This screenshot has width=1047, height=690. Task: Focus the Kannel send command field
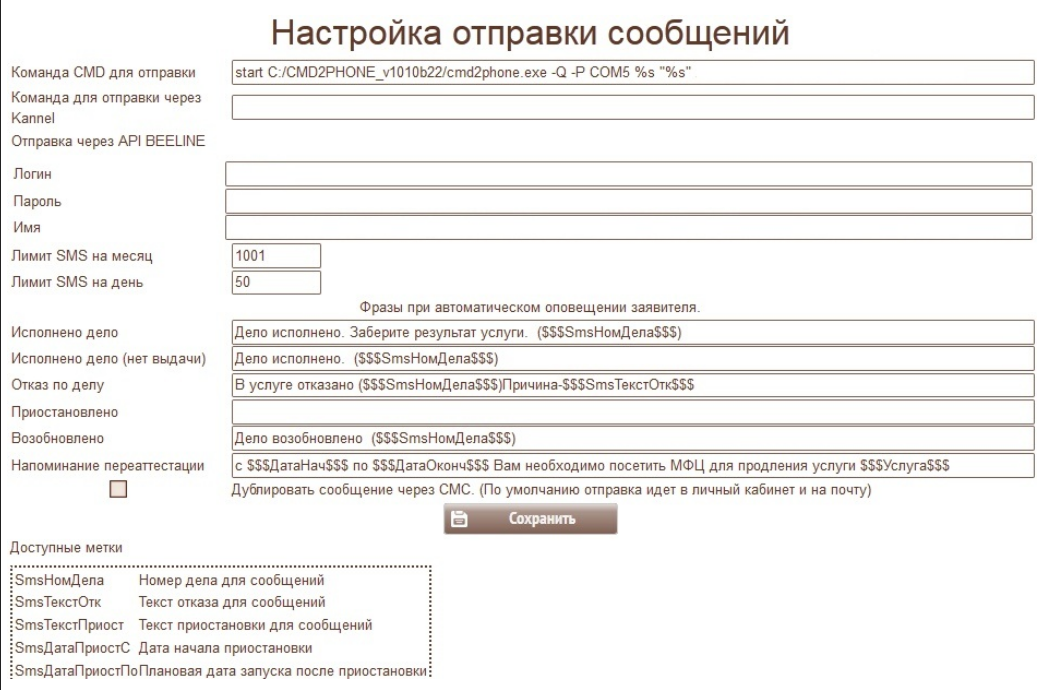click(631, 107)
